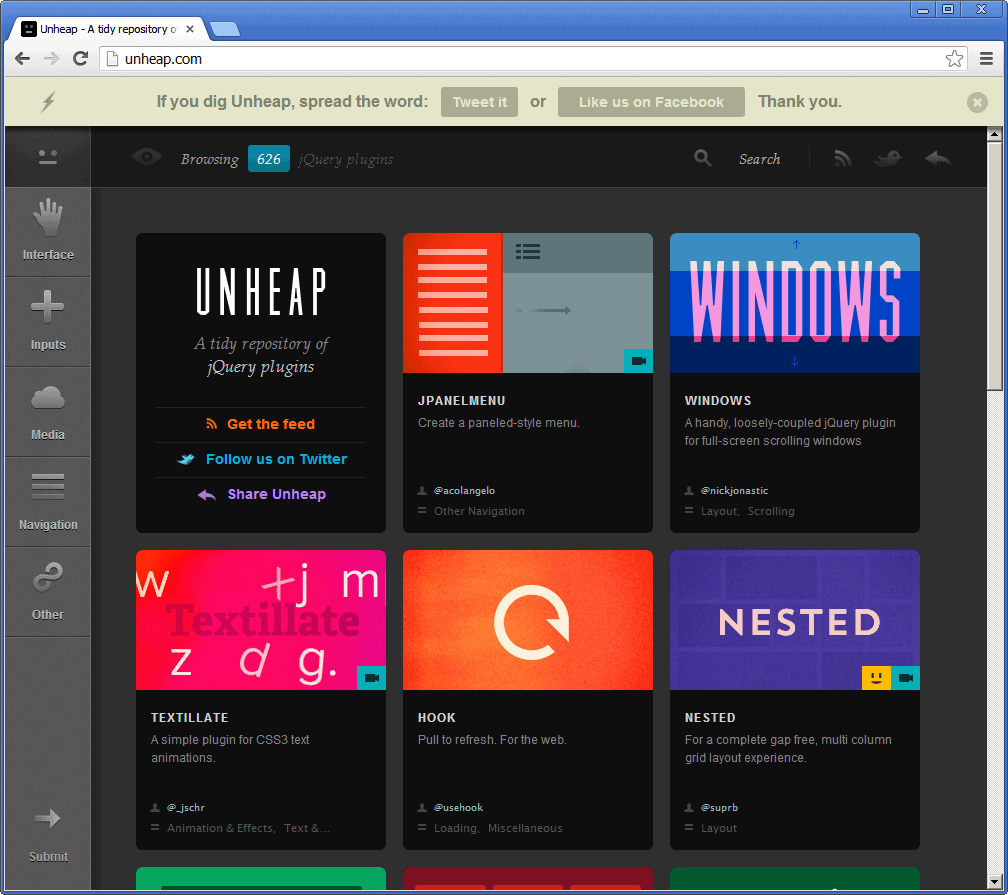The image size is (1008, 895).
Task: Open the Media cloud icon
Action: [x=48, y=398]
